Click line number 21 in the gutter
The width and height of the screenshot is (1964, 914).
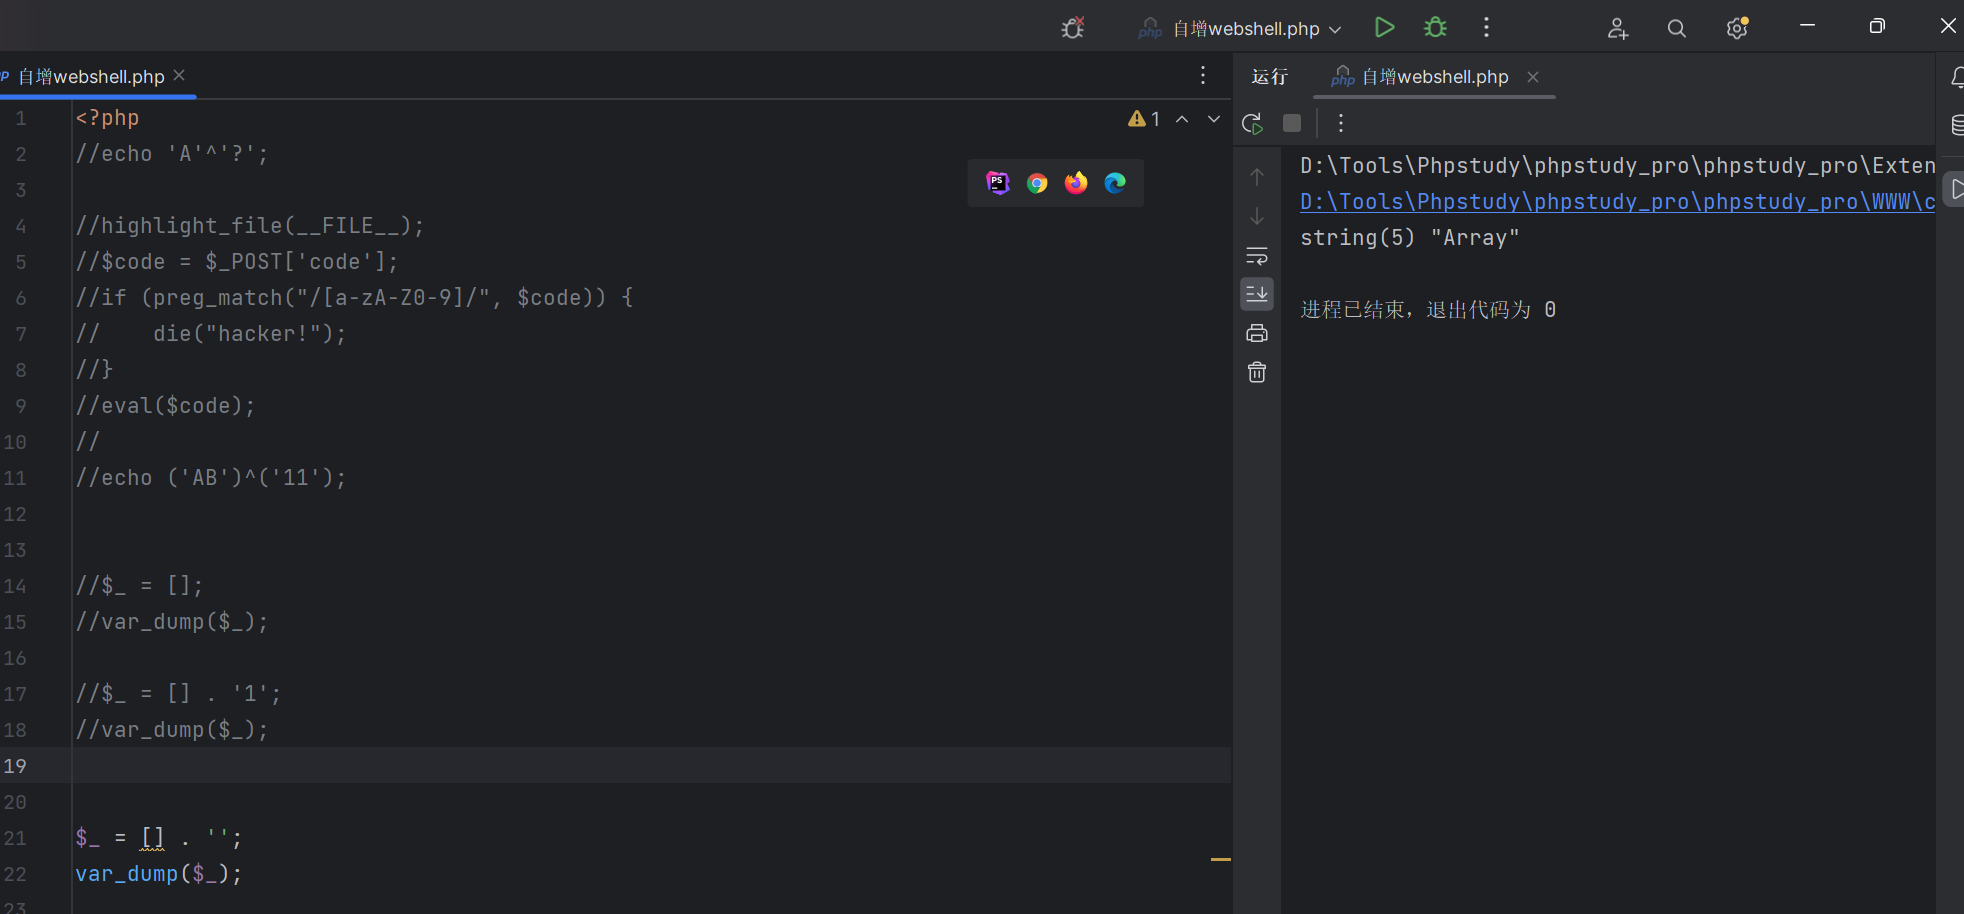click(x=15, y=838)
